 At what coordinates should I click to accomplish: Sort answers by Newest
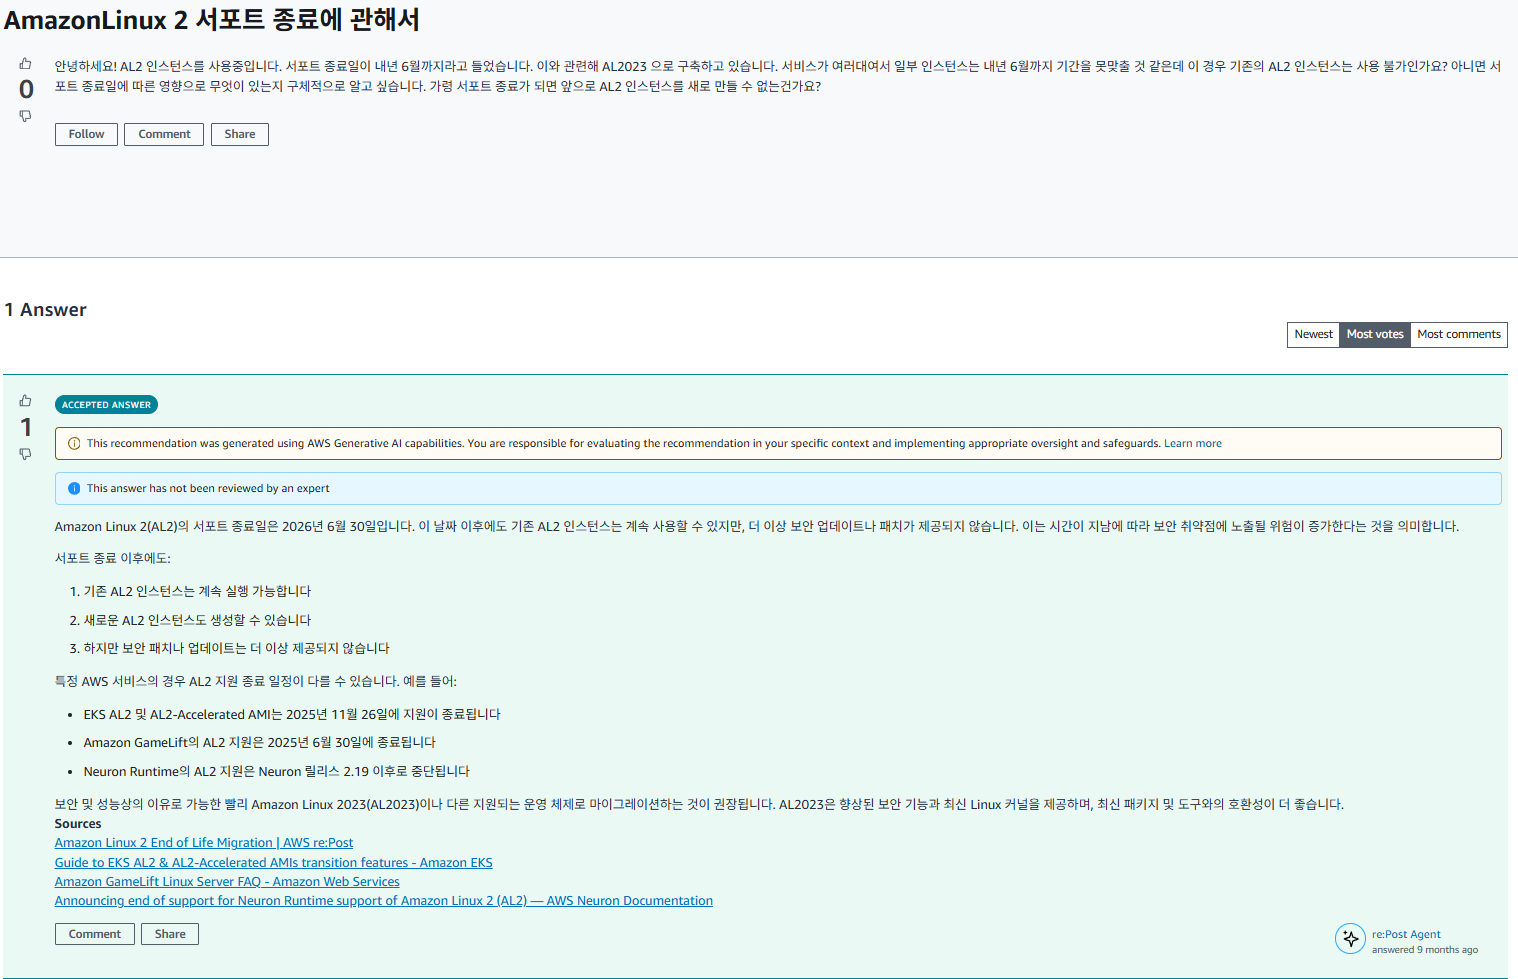click(1313, 335)
